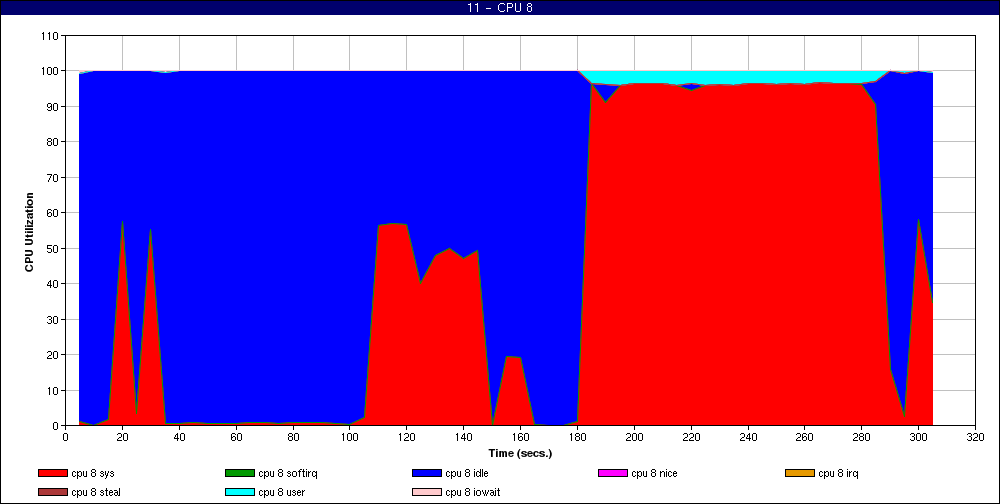This screenshot has width=1000, height=504.
Task: Click the 20 tick on x-axis
Action: [x=122, y=437]
